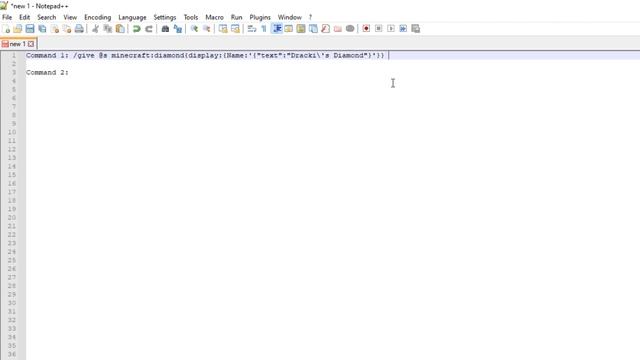Click the 'Command 1:' text on line 1

47,55
